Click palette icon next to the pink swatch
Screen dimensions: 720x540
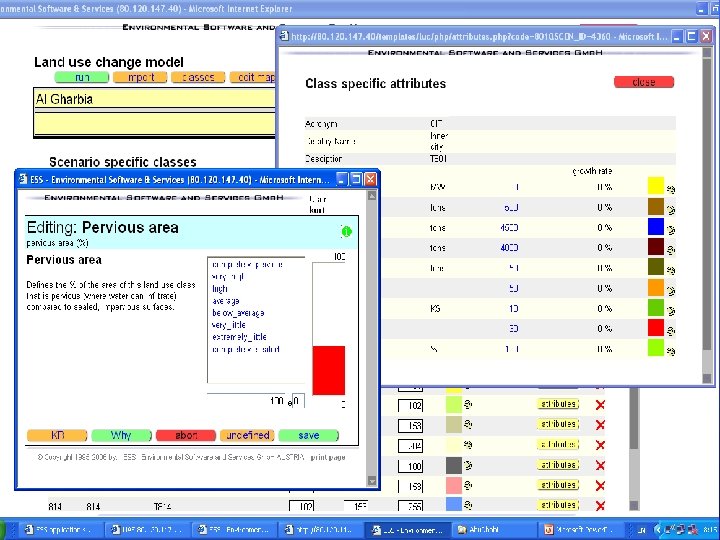point(467,485)
